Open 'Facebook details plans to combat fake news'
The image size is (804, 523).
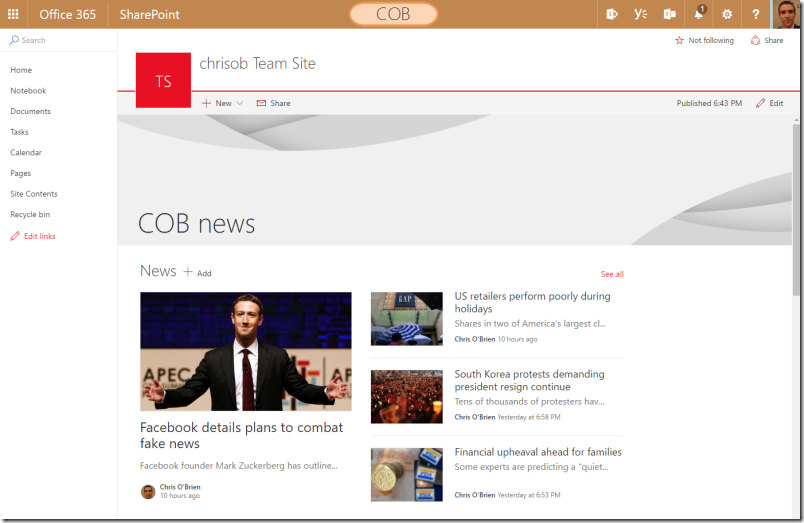pos(242,435)
